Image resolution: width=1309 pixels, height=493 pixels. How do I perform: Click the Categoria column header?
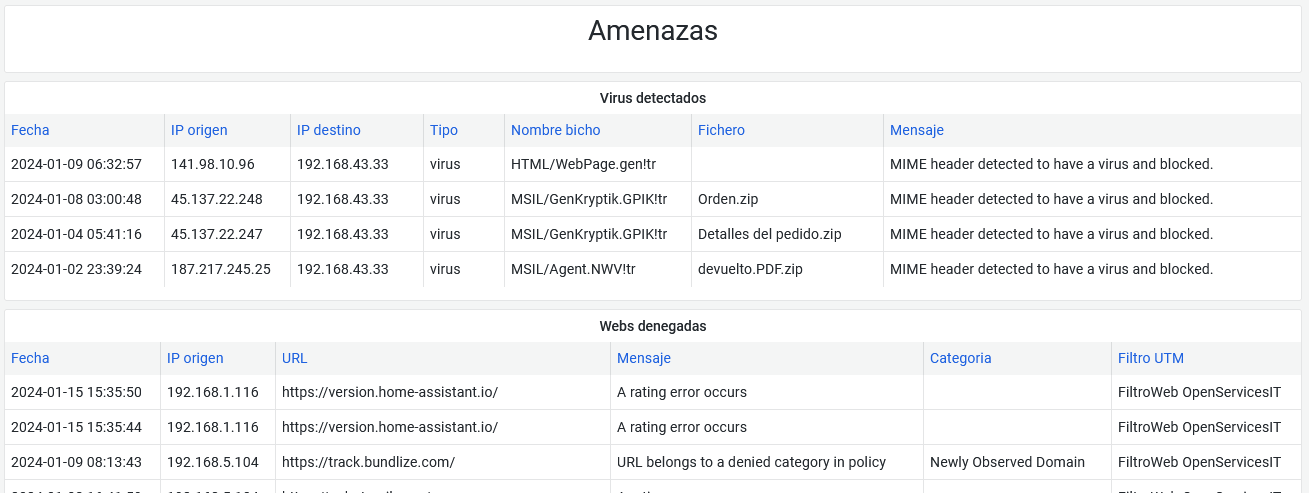click(960, 358)
